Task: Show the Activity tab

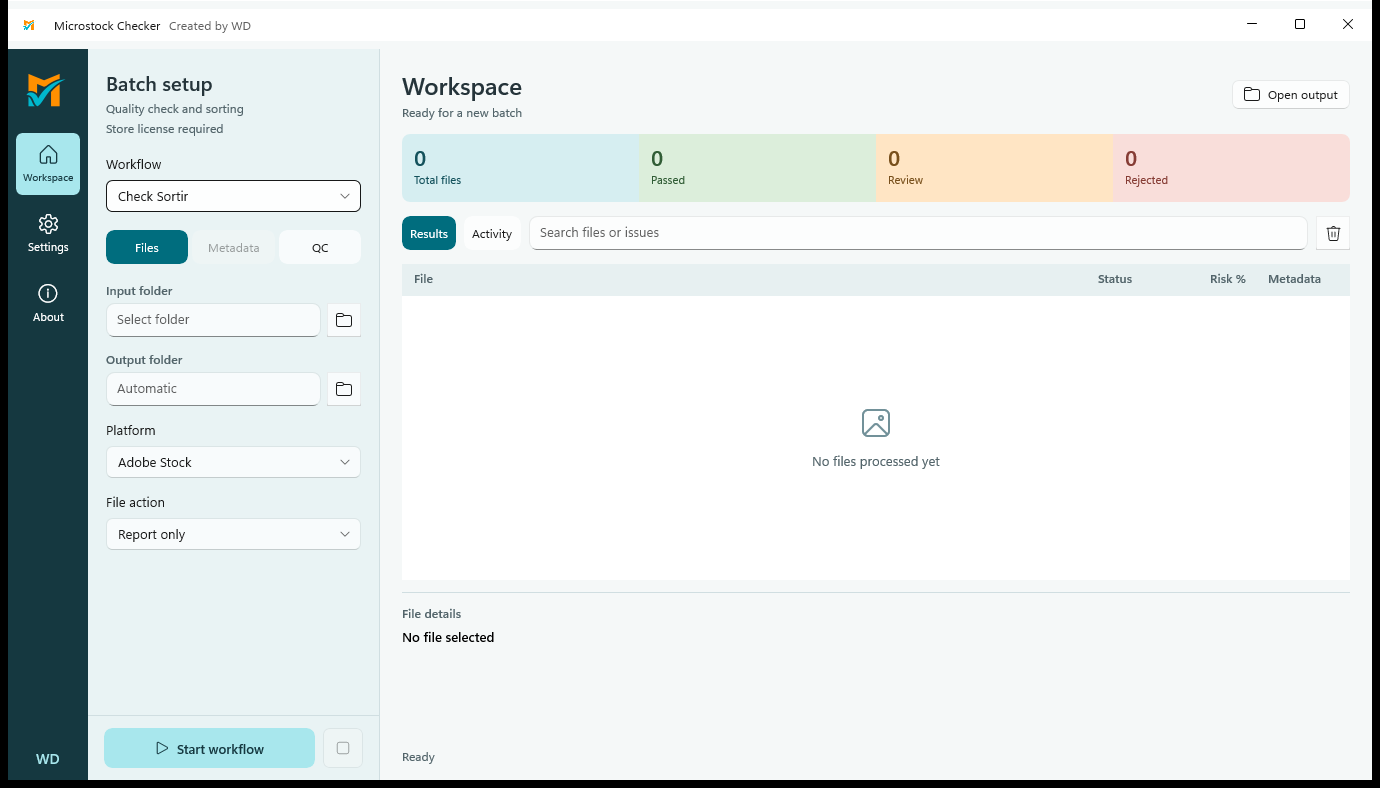Action: pos(492,233)
